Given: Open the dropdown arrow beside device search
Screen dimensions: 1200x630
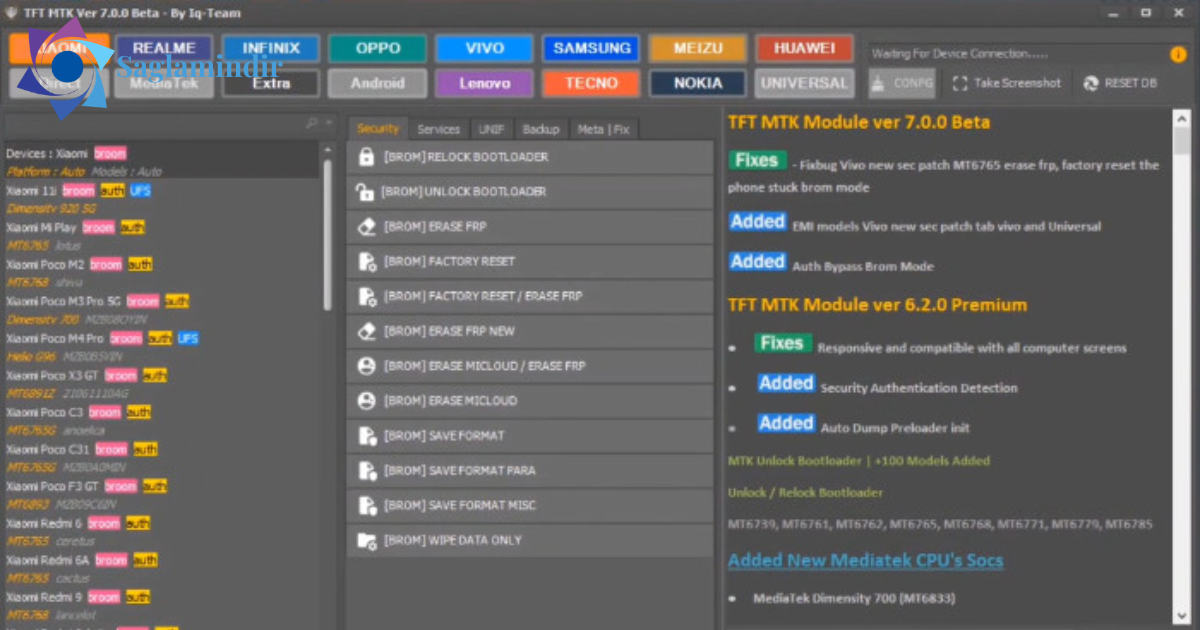Looking at the screenshot, I should (x=329, y=124).
